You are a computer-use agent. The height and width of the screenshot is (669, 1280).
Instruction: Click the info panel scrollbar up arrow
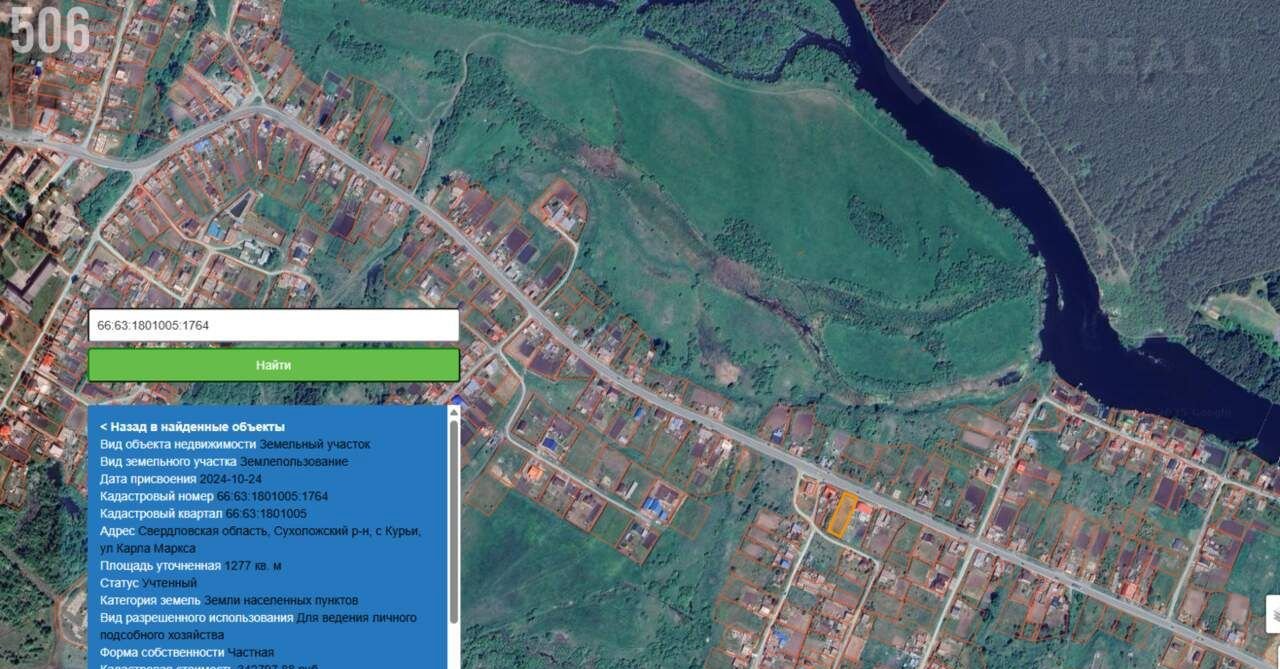[x=454, y=412]
